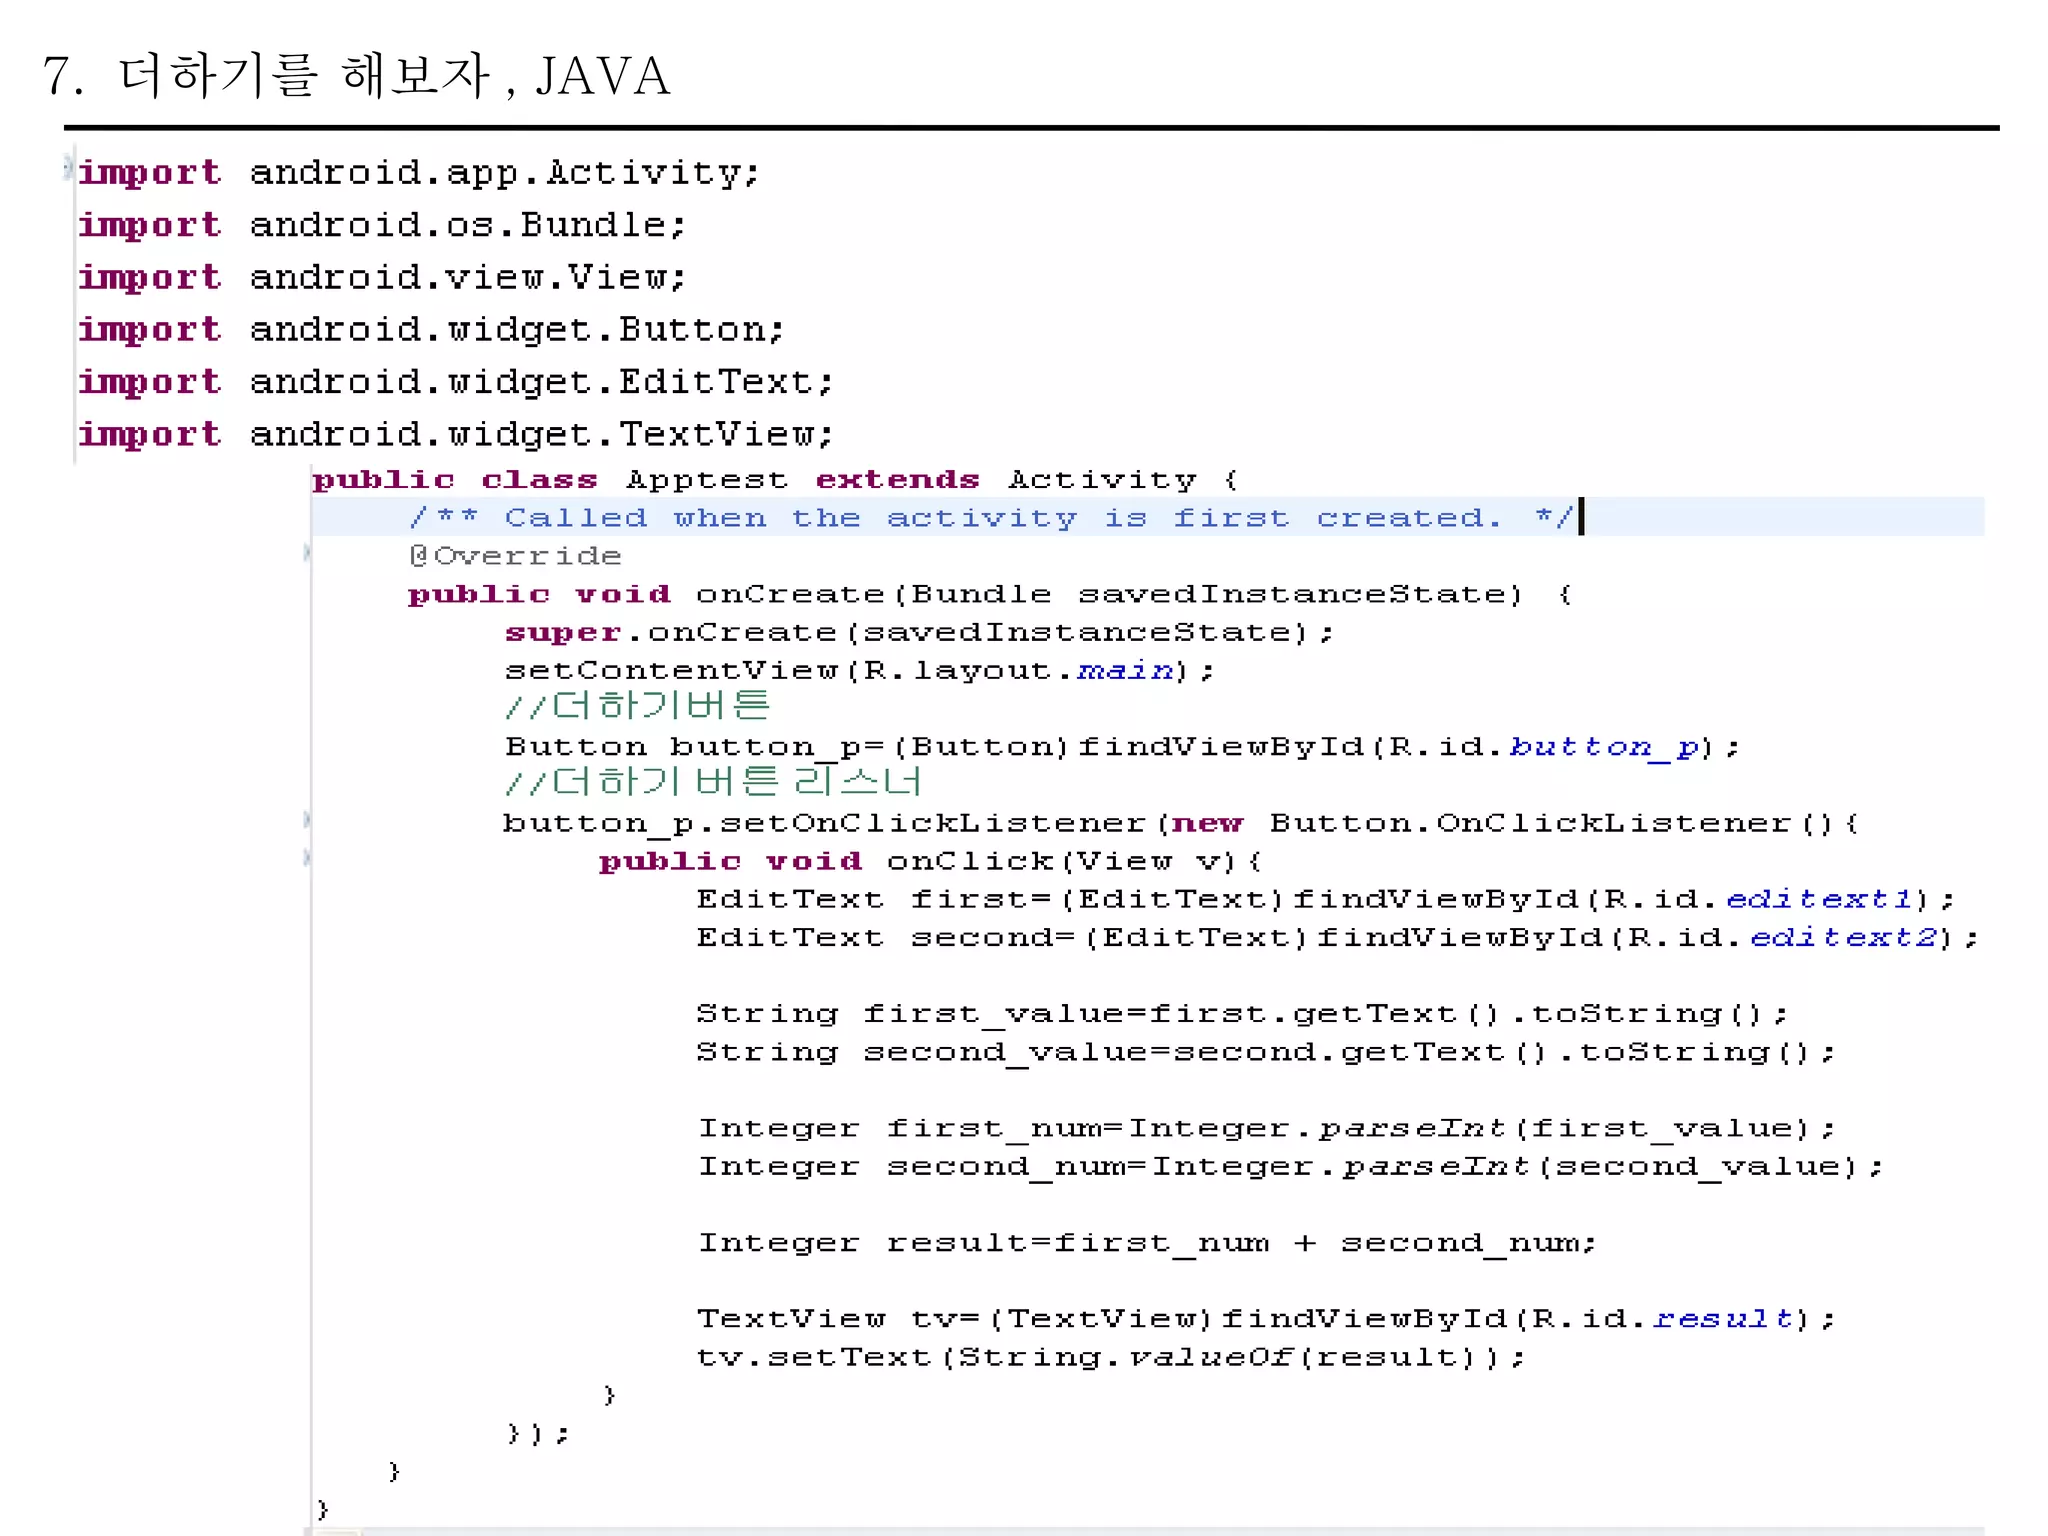Screen dimensions: 2048x1536
Task: Click the line 'import android.app.Activity;'
Action: (x=419, y=173)
